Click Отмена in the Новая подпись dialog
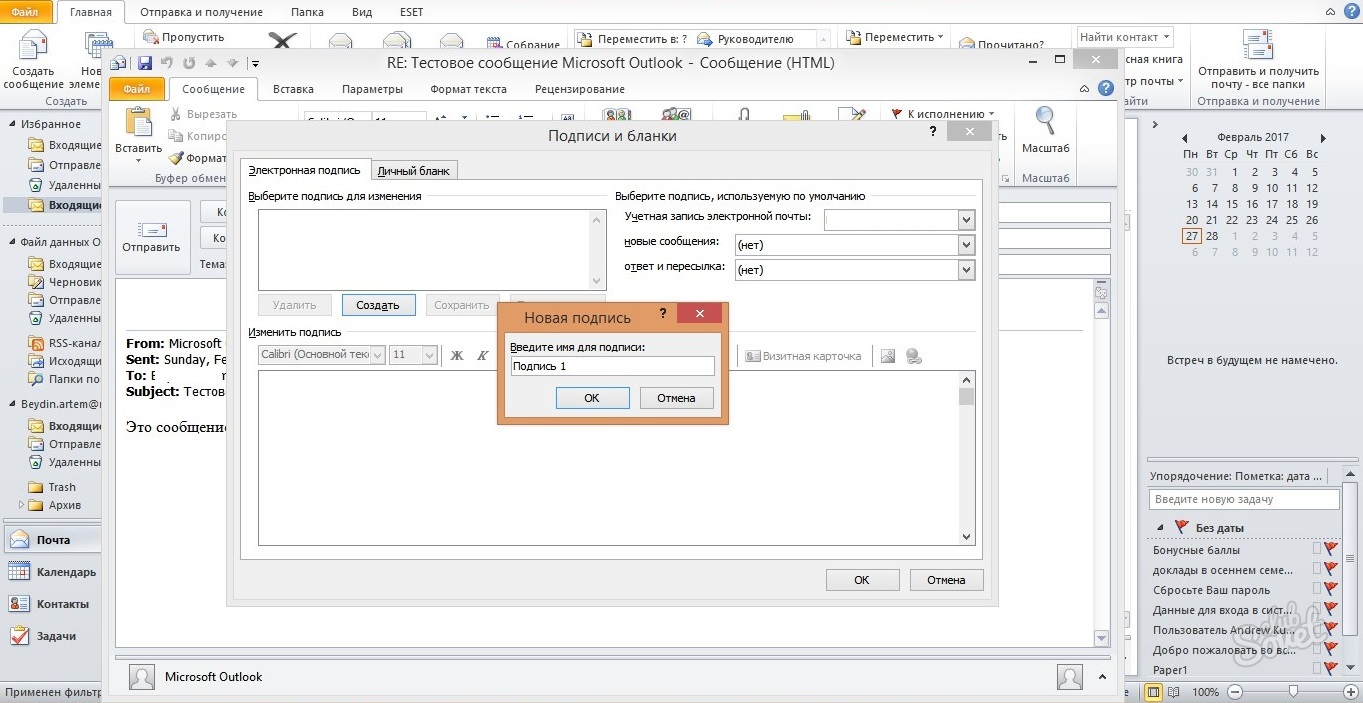 [x=676, y=398]
